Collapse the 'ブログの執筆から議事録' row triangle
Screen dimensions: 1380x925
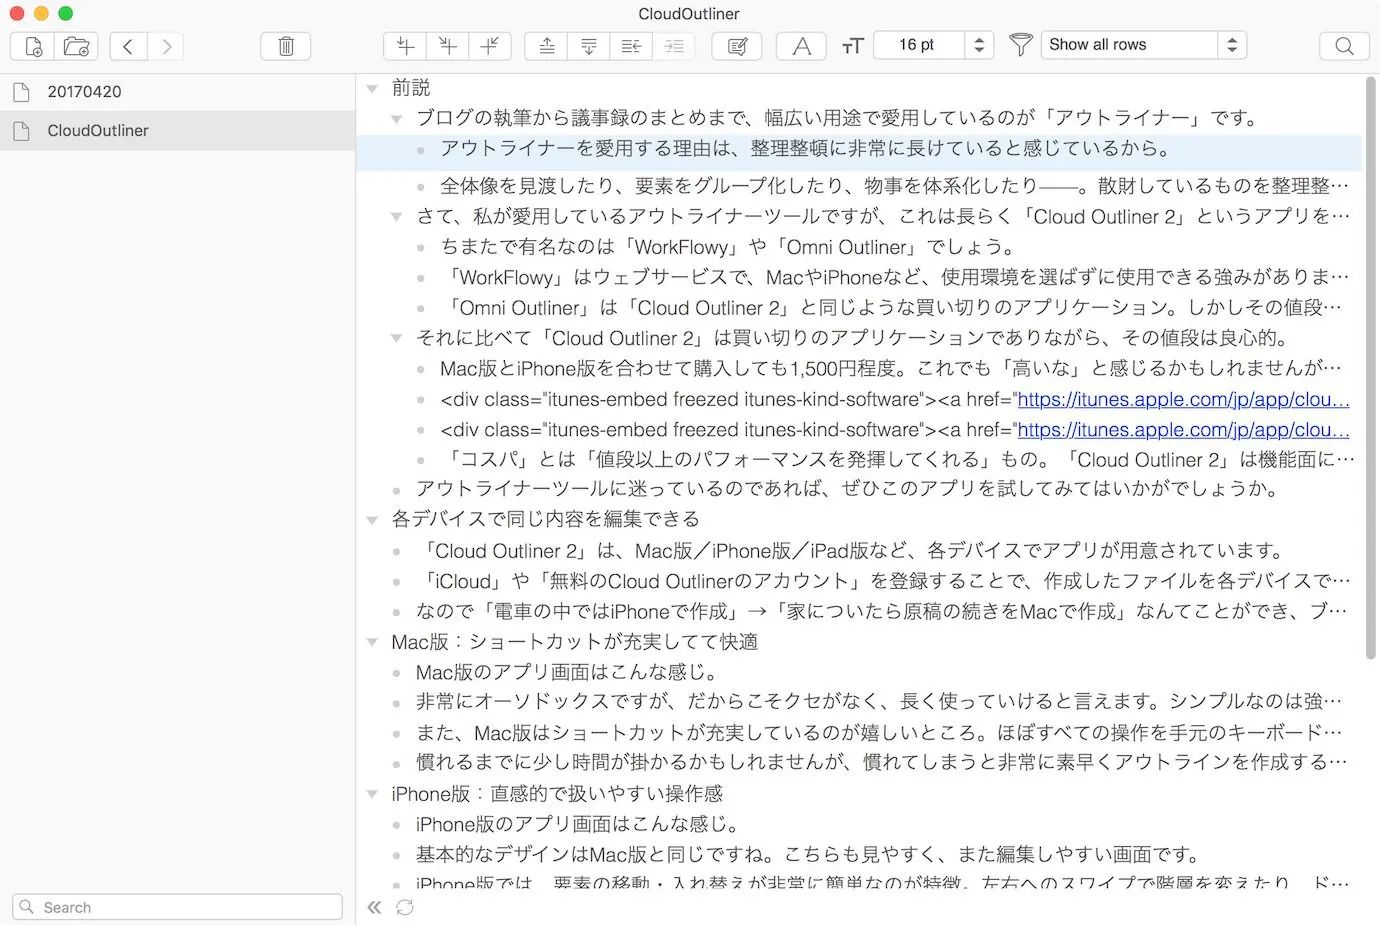[x=396, y=119]
